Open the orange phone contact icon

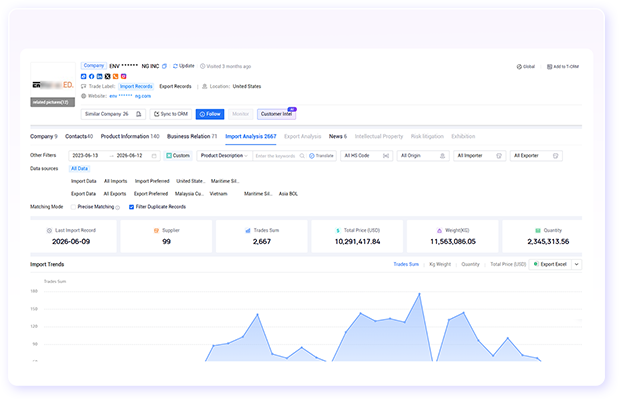(115, 76)
